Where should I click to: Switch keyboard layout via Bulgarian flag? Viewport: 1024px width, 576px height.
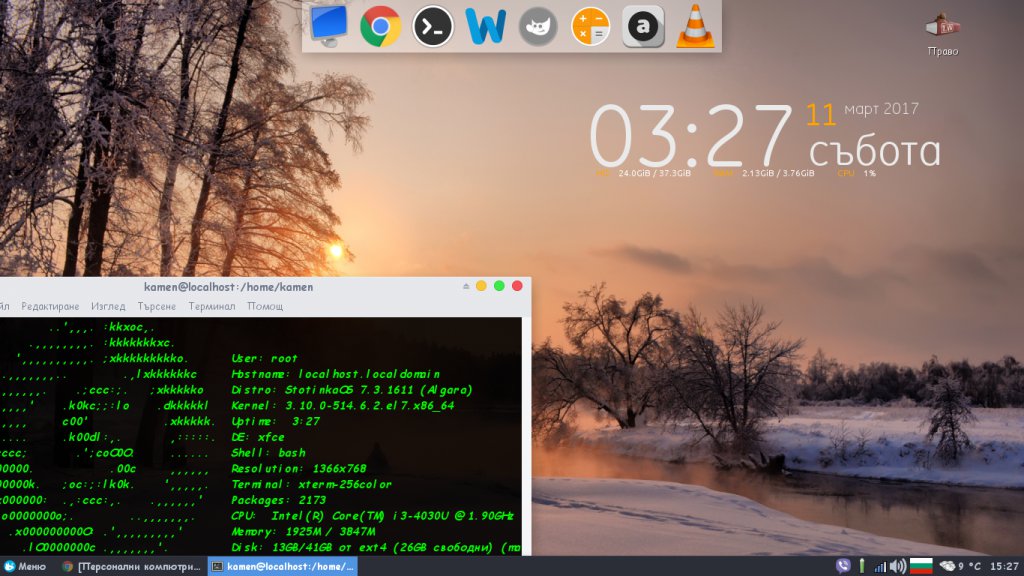click(920, 566)
